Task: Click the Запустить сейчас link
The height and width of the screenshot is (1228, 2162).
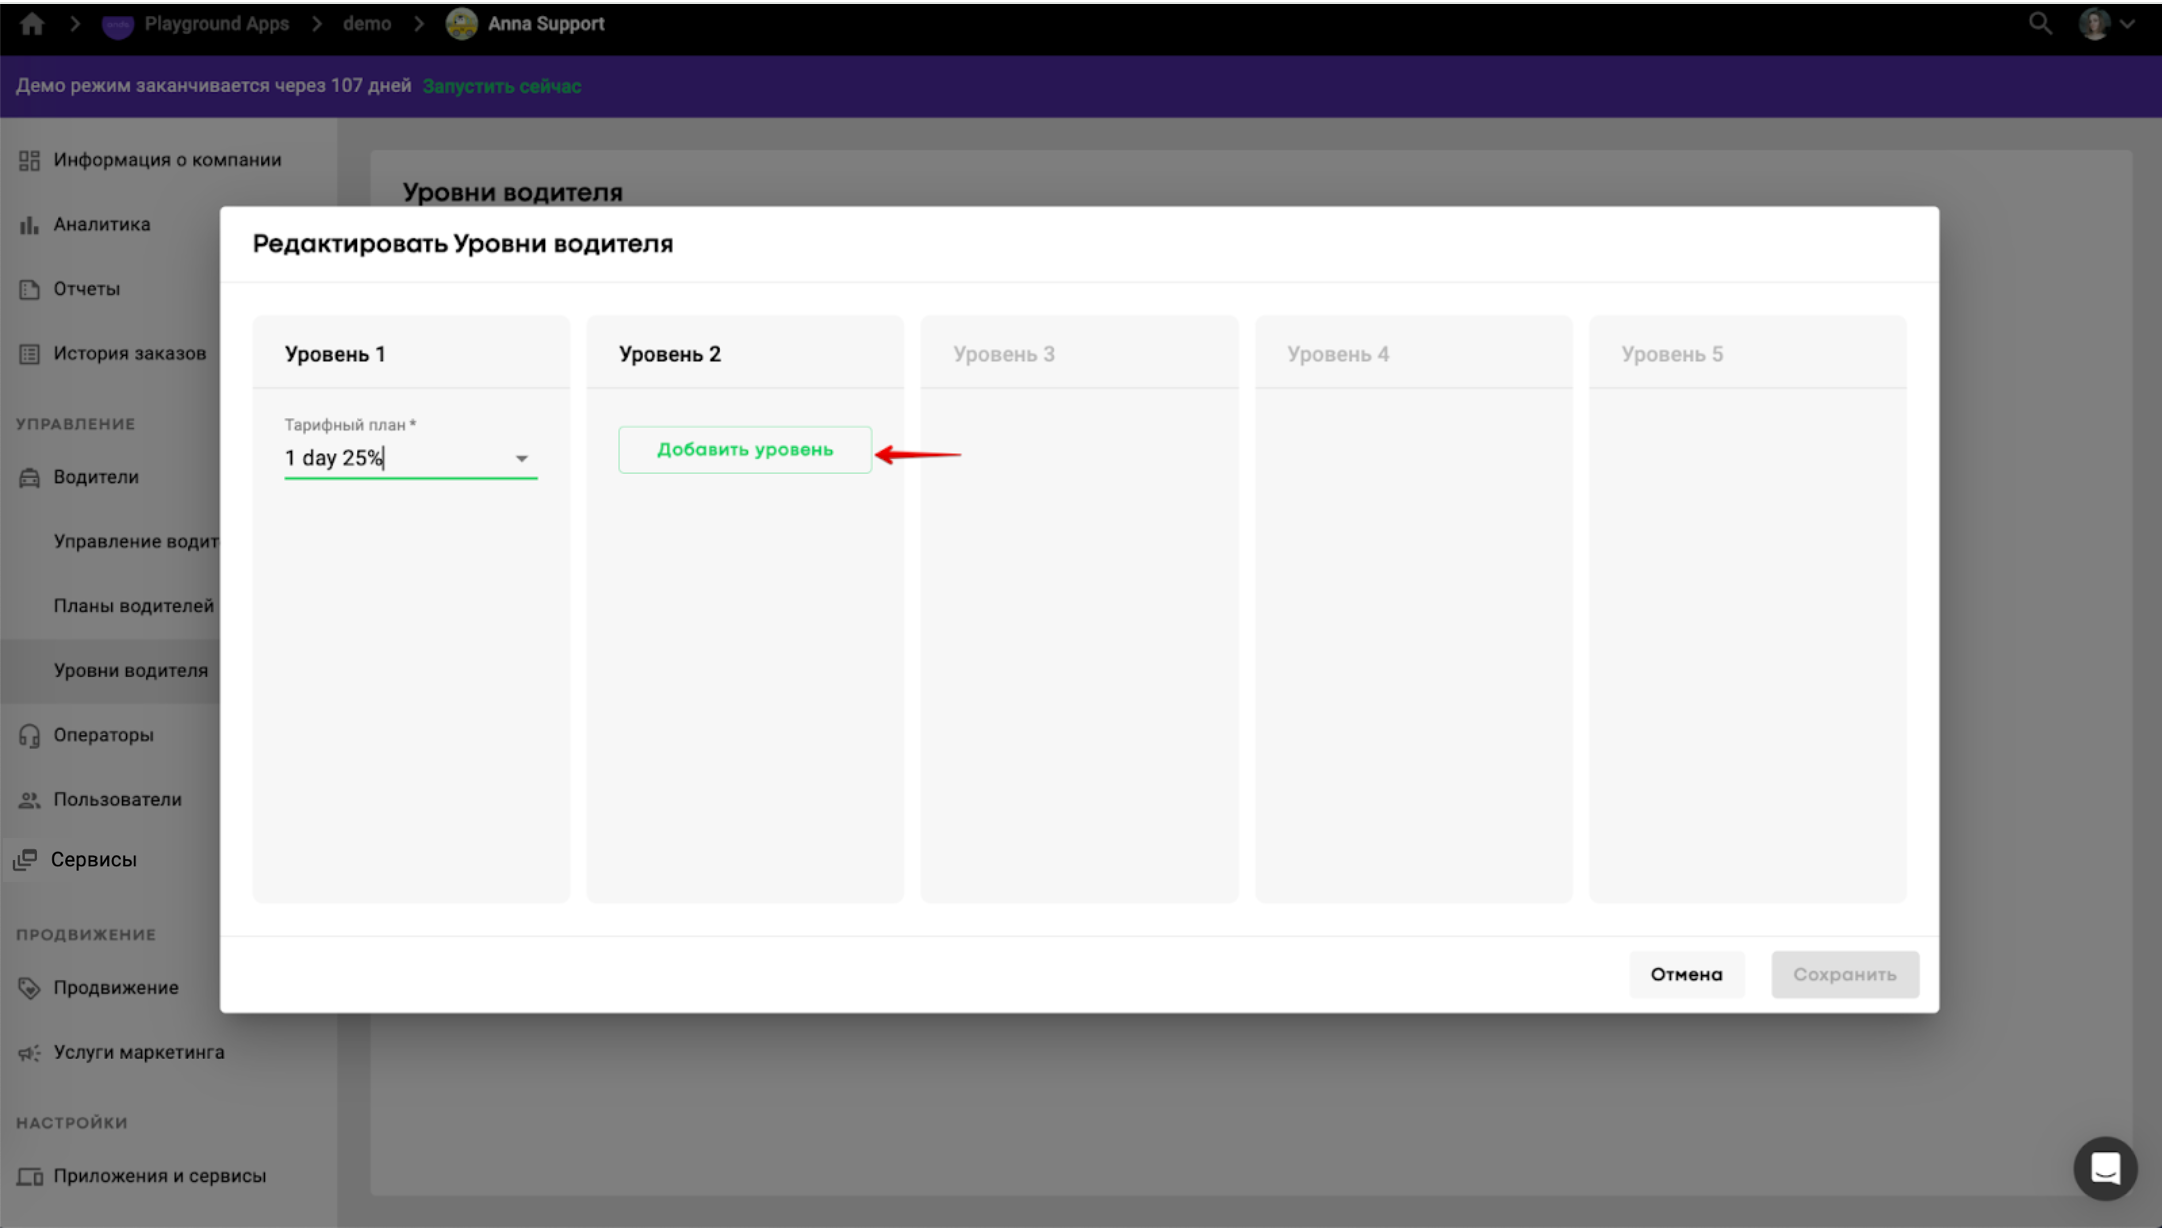Action: coord(501,86)
